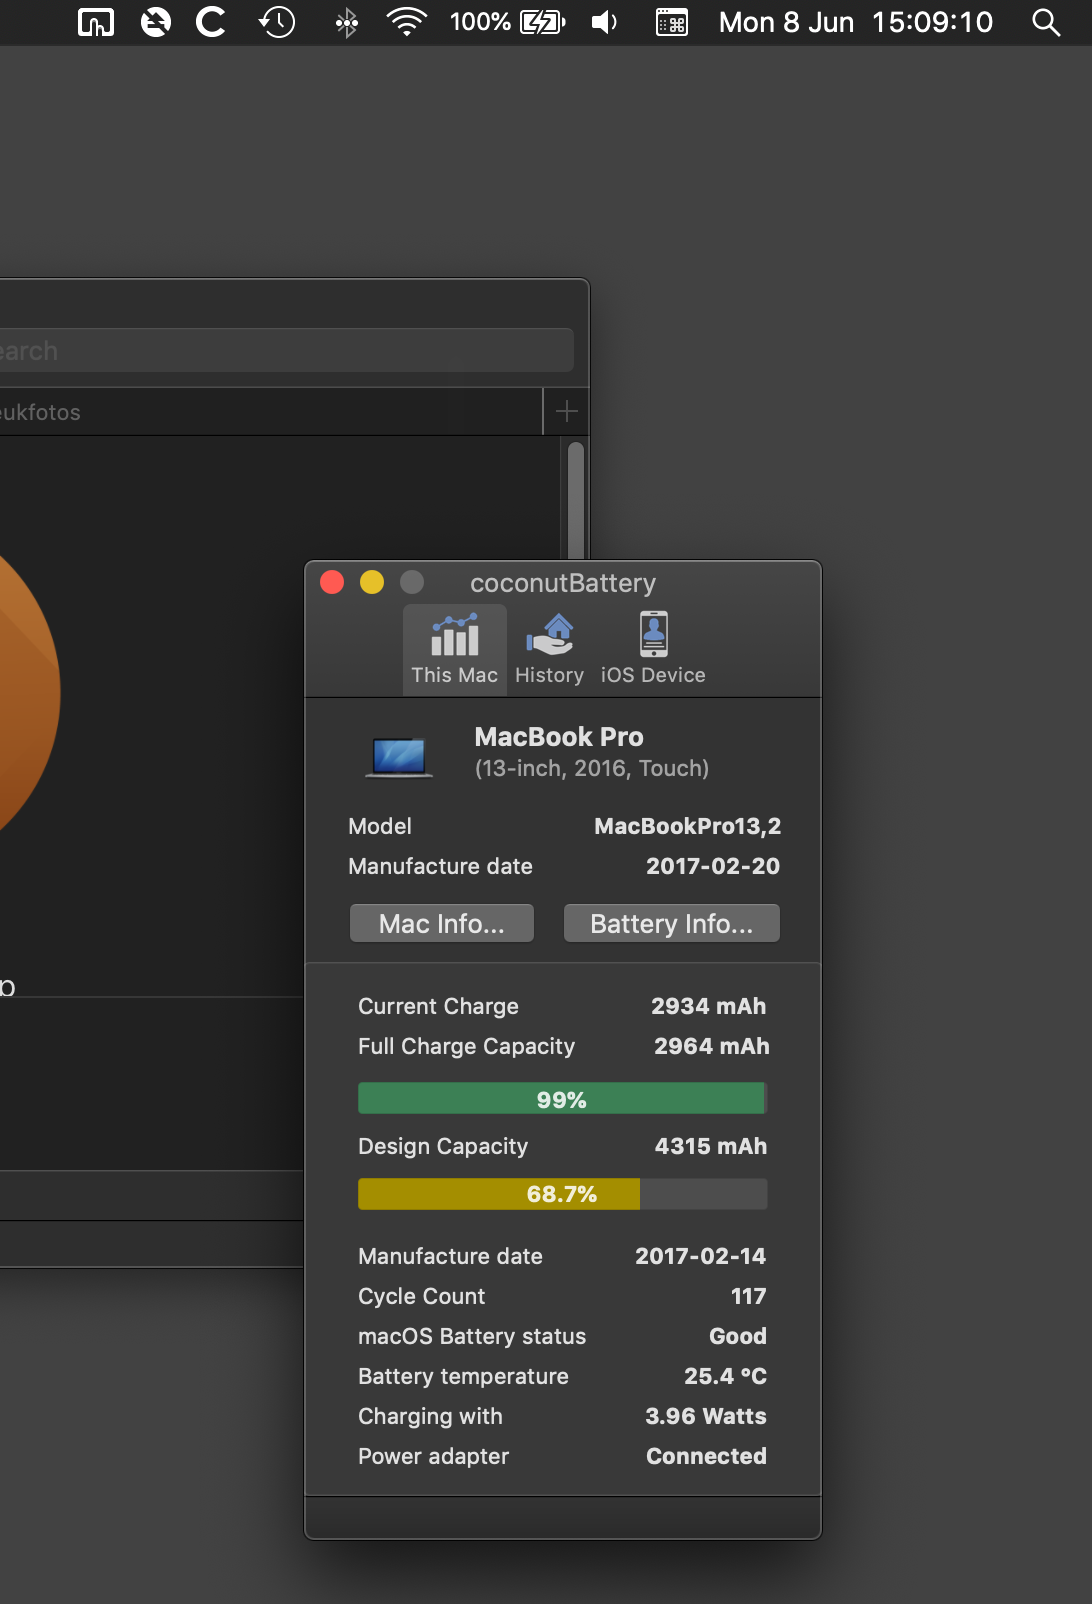This screenshot has height=1604, width=1092.
Task: Click the Power adapter value Connected
Action: [707, 1456]
